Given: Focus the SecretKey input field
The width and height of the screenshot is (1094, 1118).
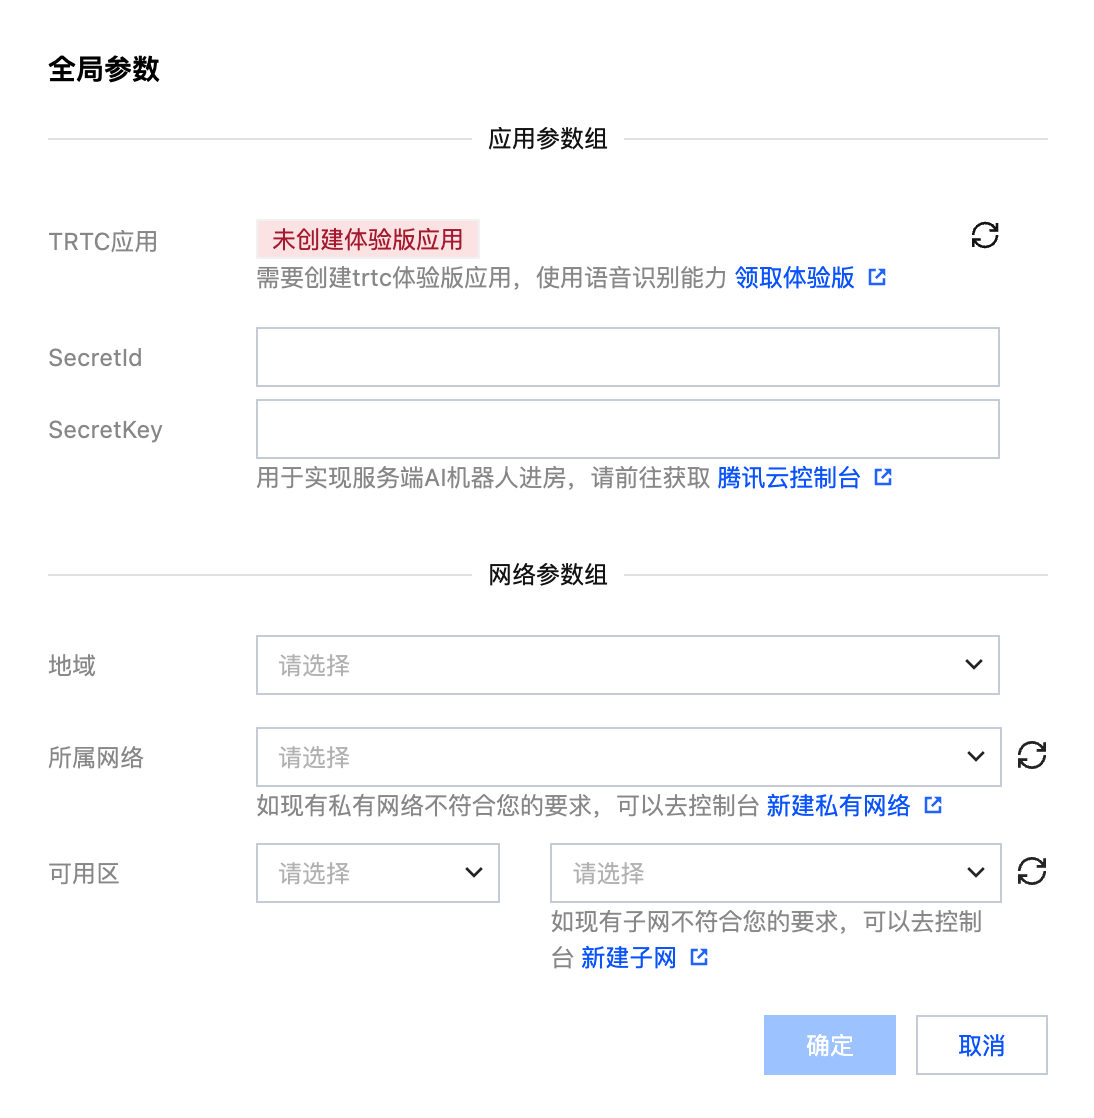Looking at the screenshot, I should click(x=627, y=429).
